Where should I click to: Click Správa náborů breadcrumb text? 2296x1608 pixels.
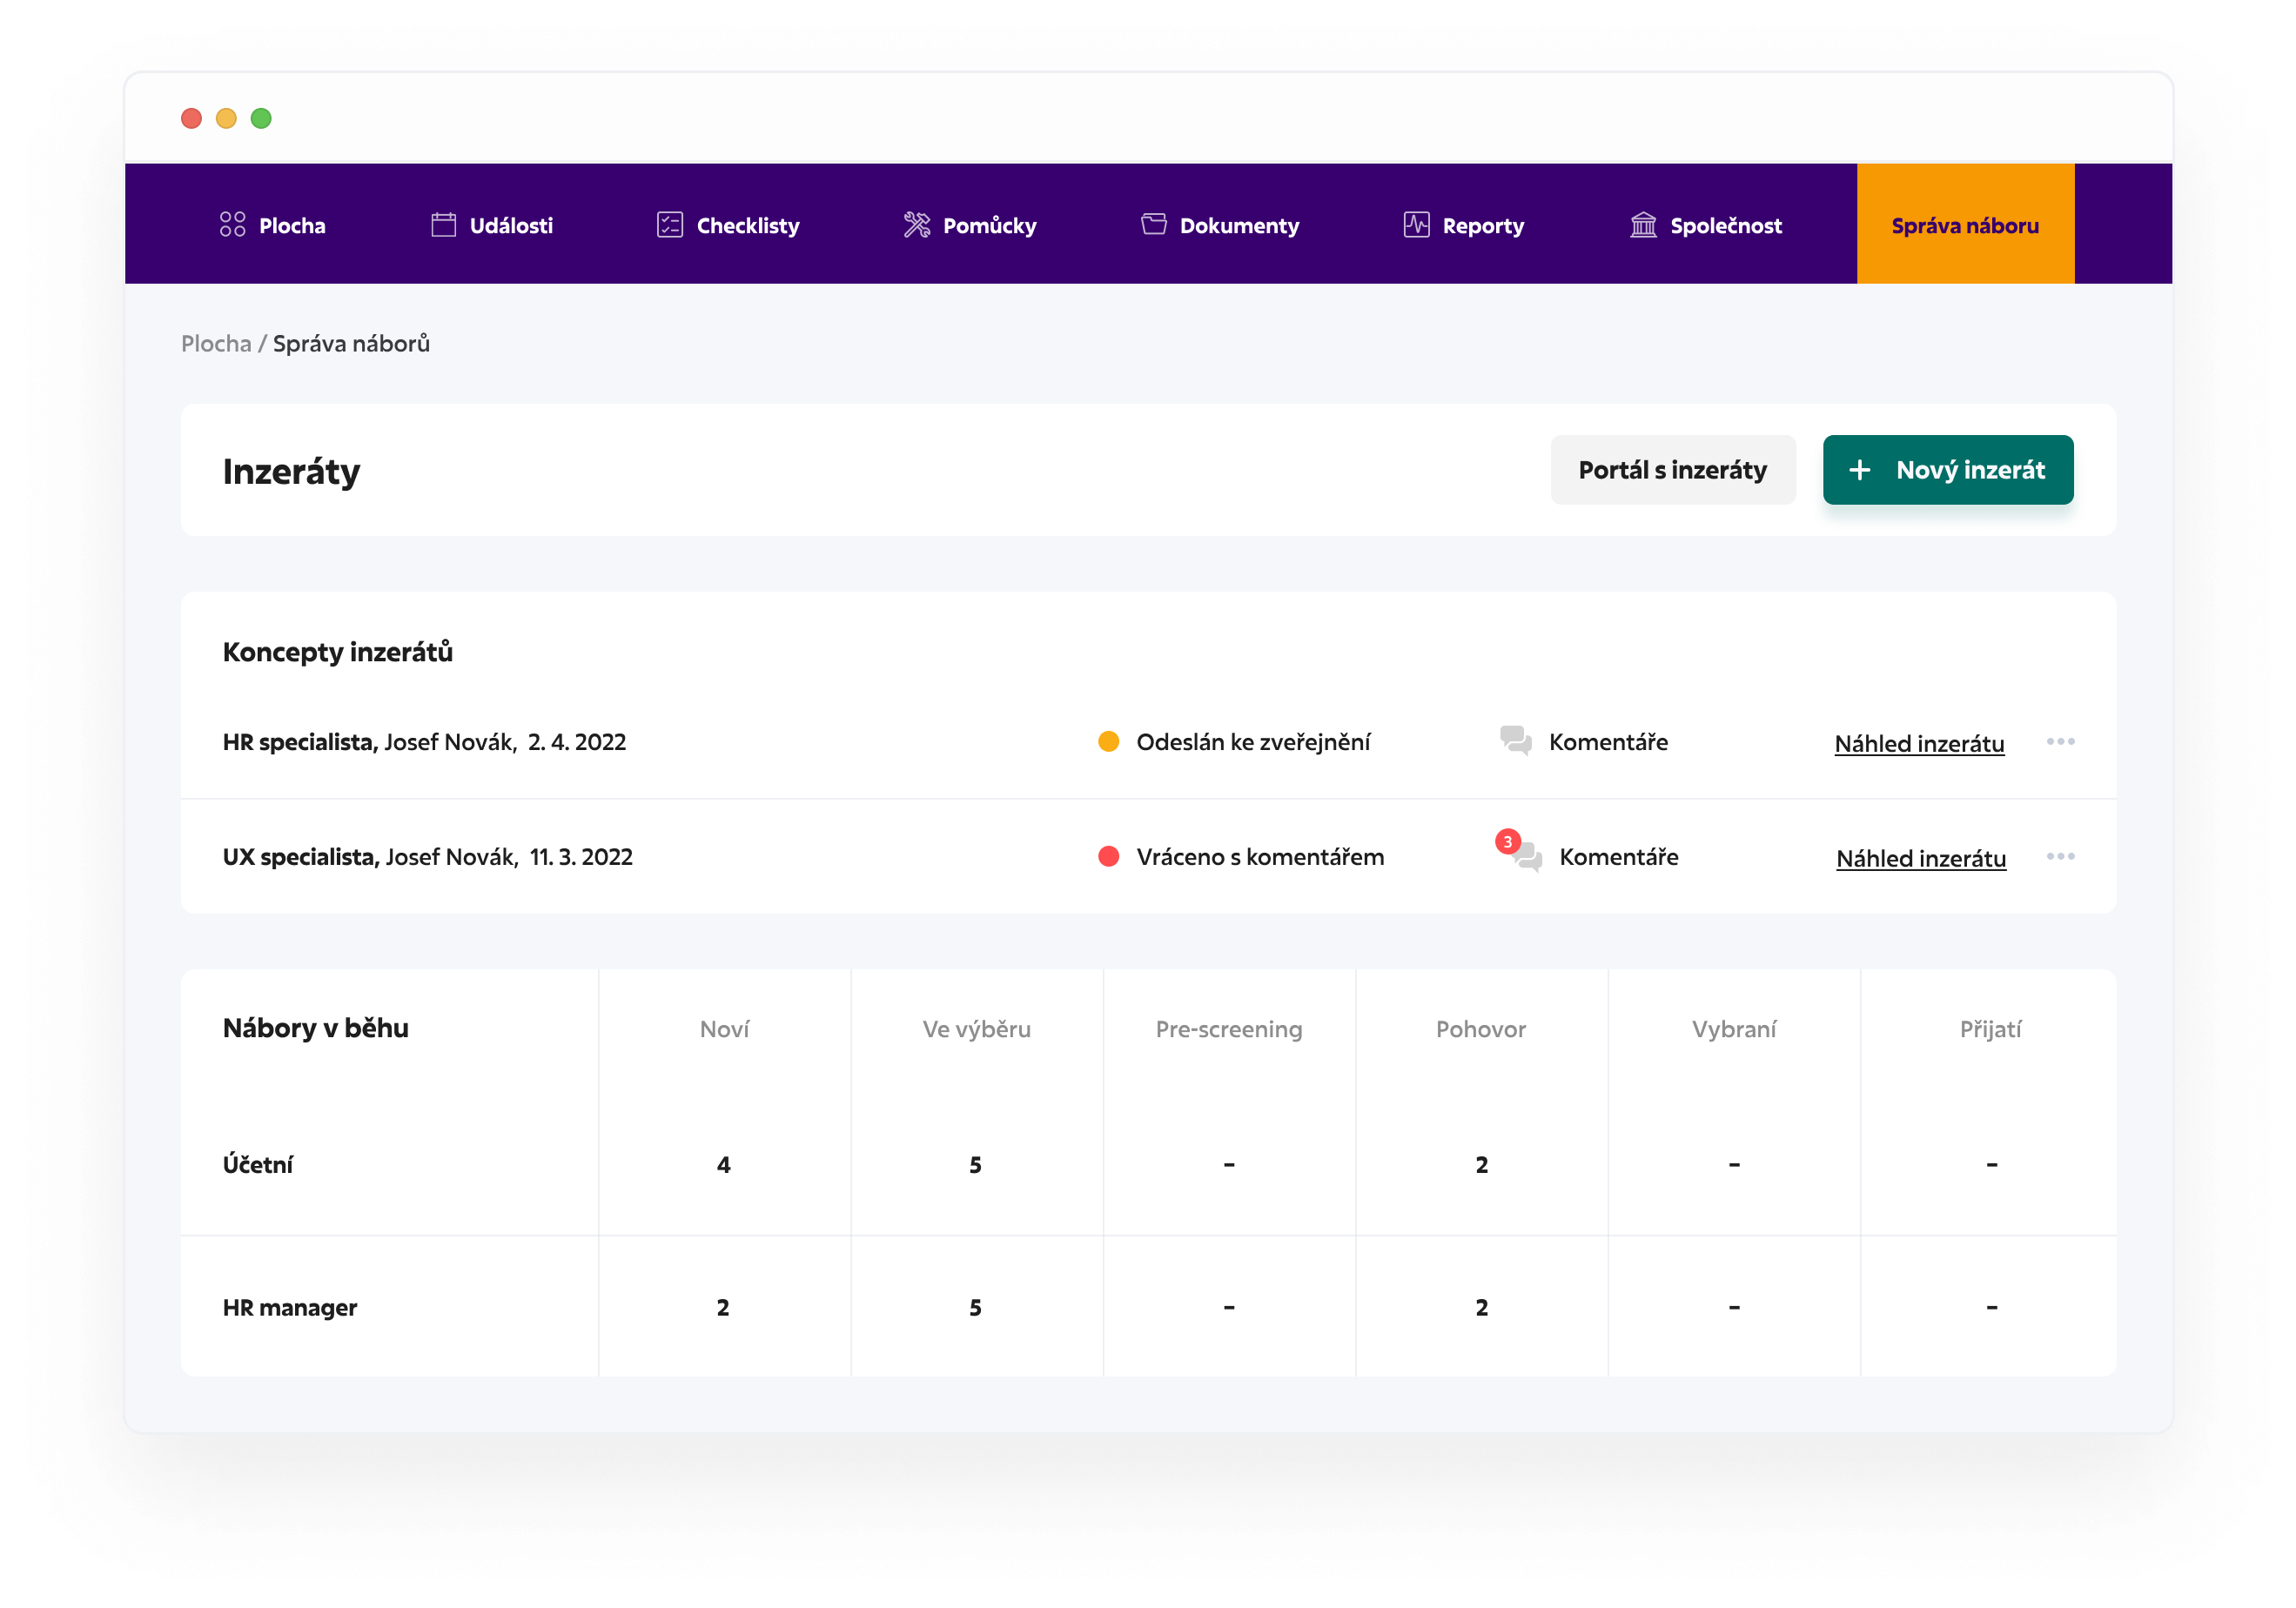pyautogui.click(x=351, y=343)
